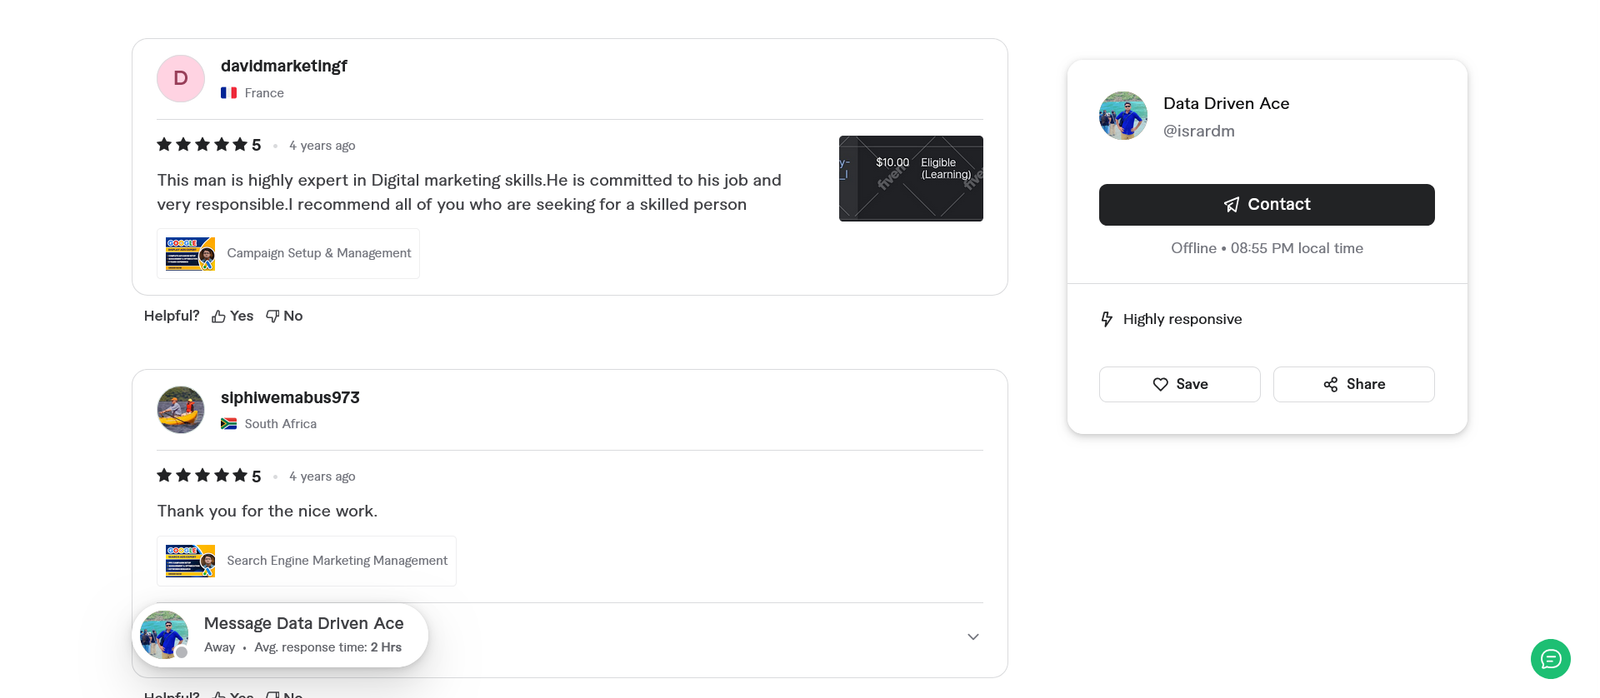Click the France flag on davidmarketingf's review
1600x698 pixels.
[227, 92]
